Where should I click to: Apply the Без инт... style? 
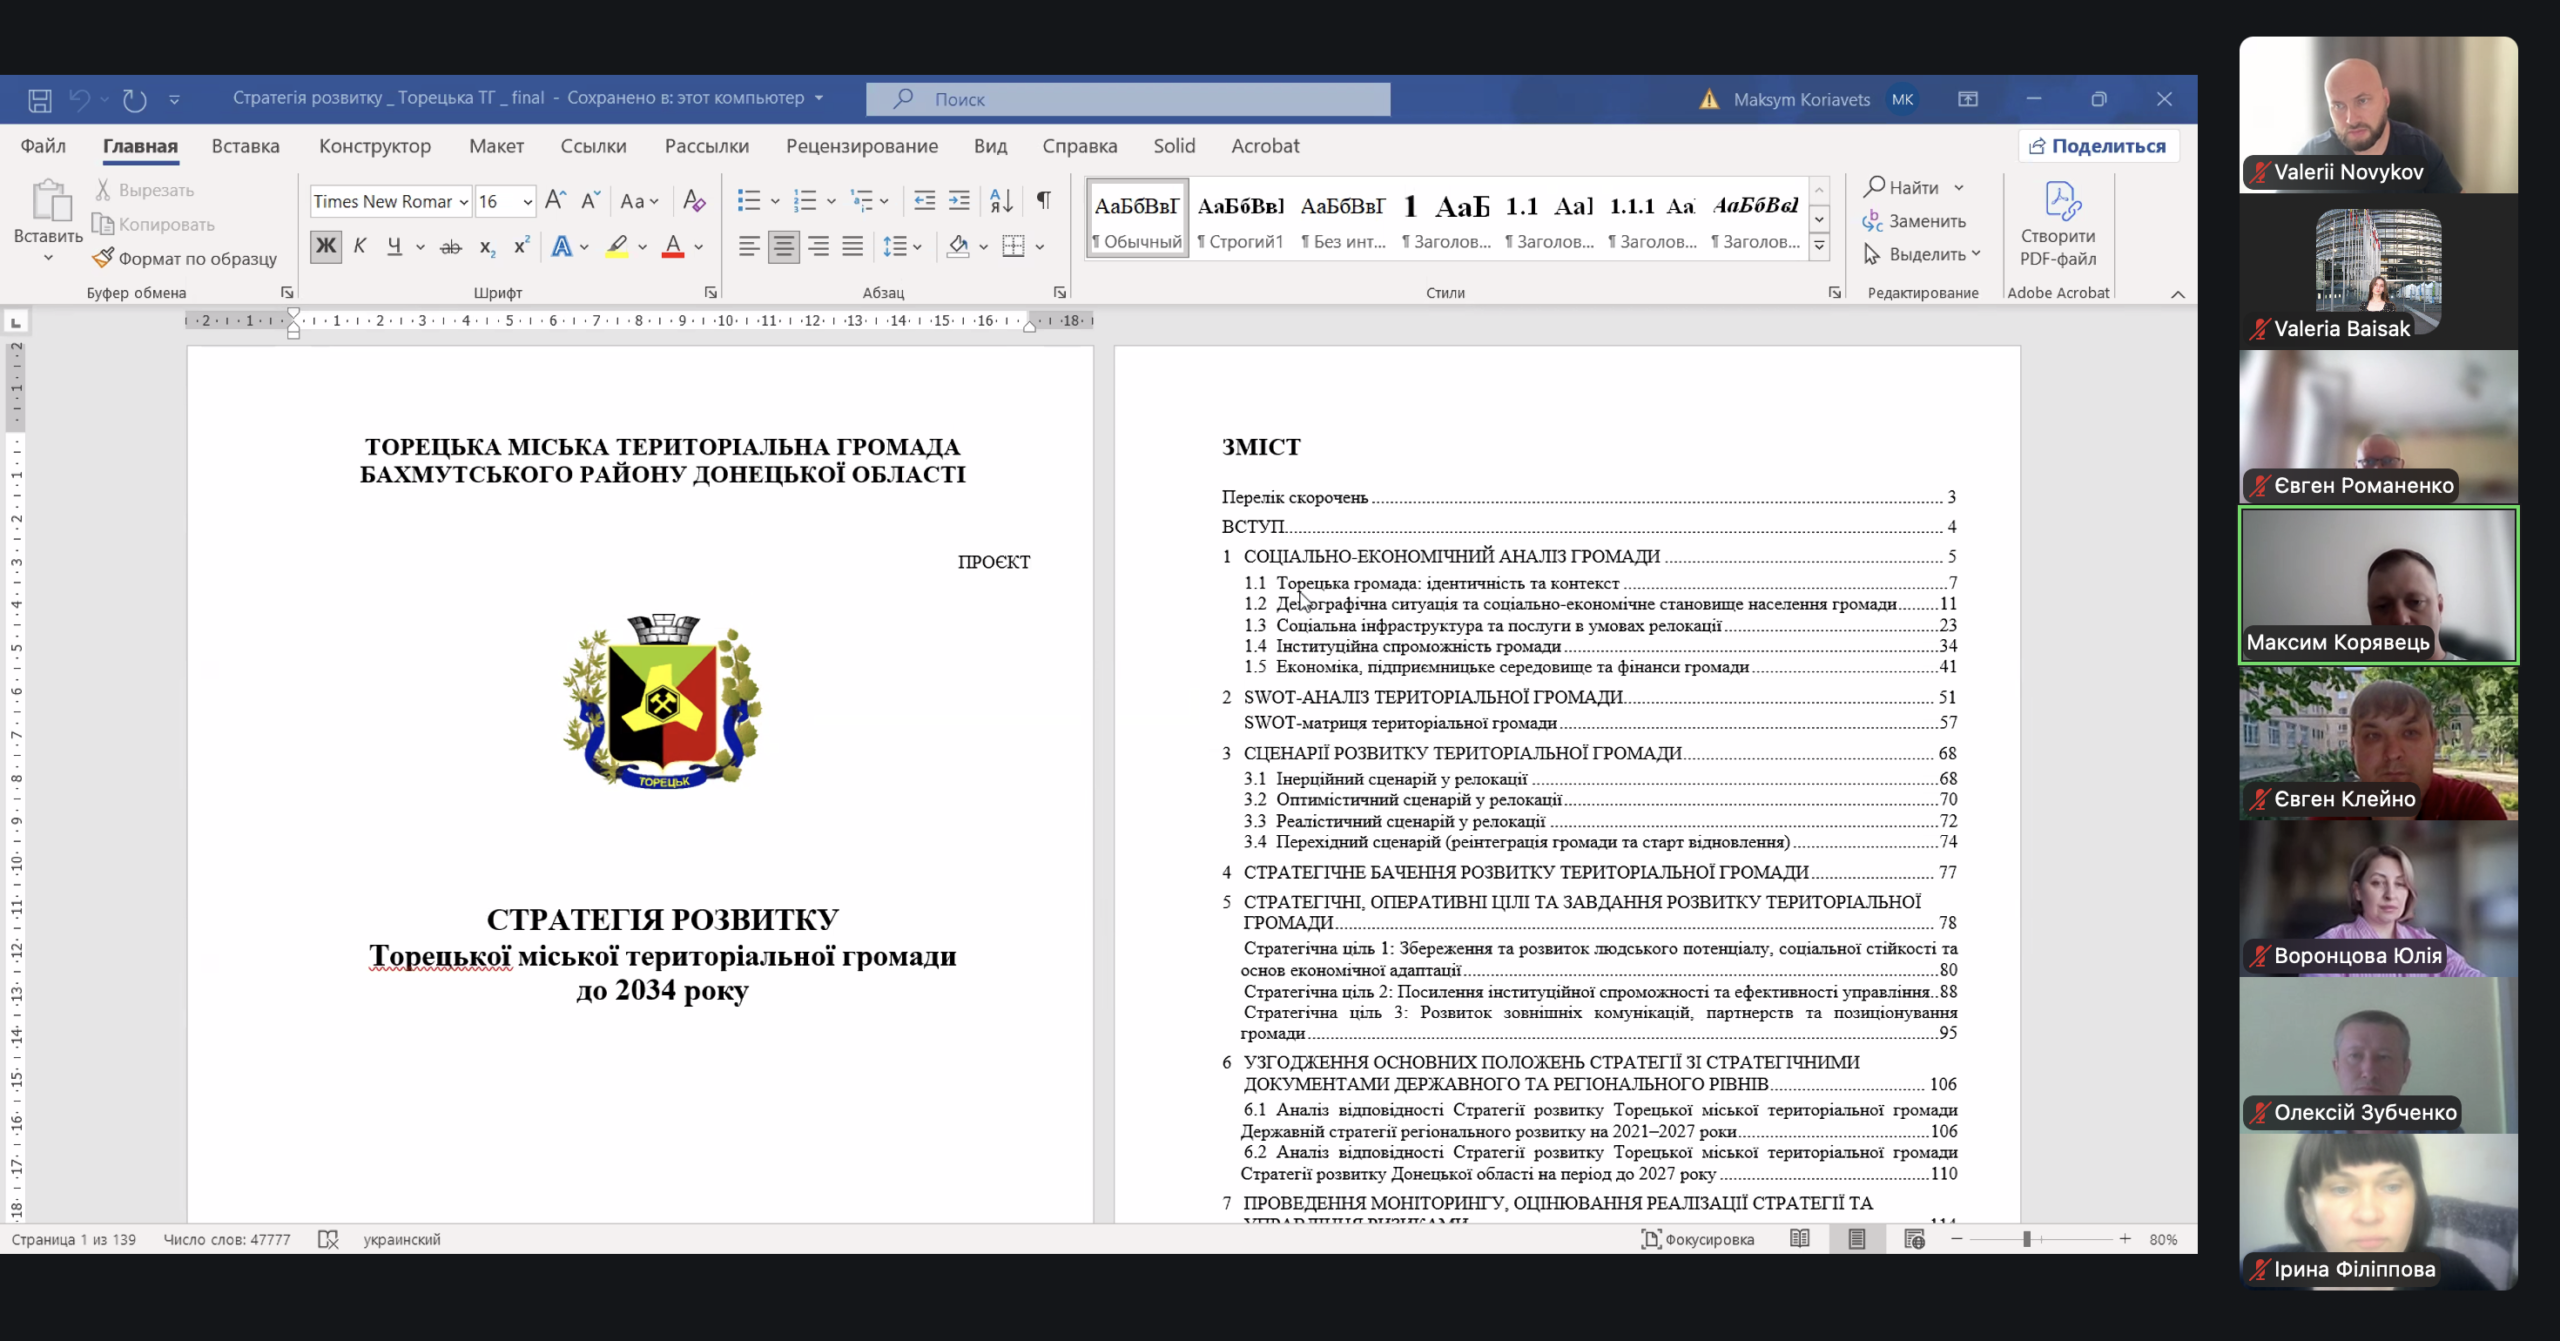(x=1343, y=219)
